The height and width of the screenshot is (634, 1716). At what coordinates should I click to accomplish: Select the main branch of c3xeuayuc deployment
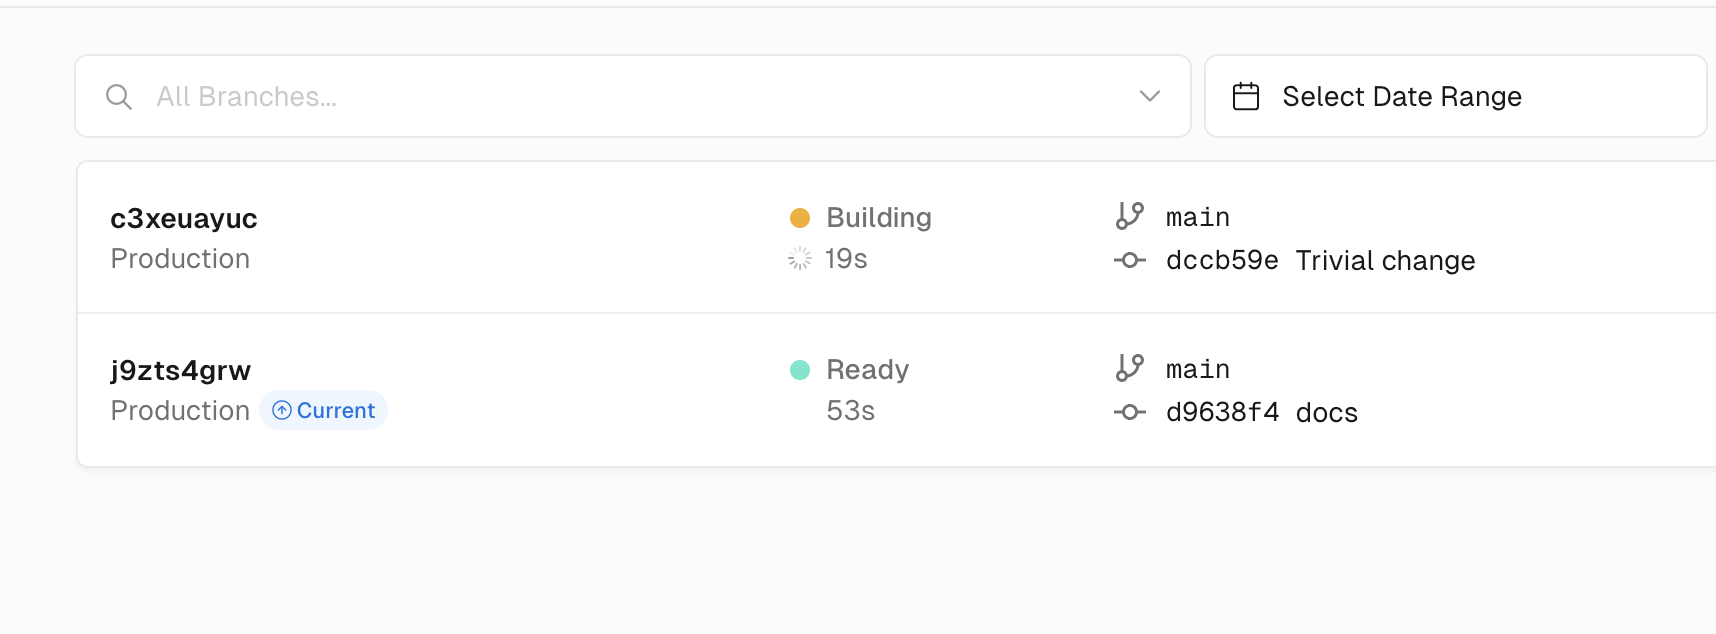[1198, 217]
